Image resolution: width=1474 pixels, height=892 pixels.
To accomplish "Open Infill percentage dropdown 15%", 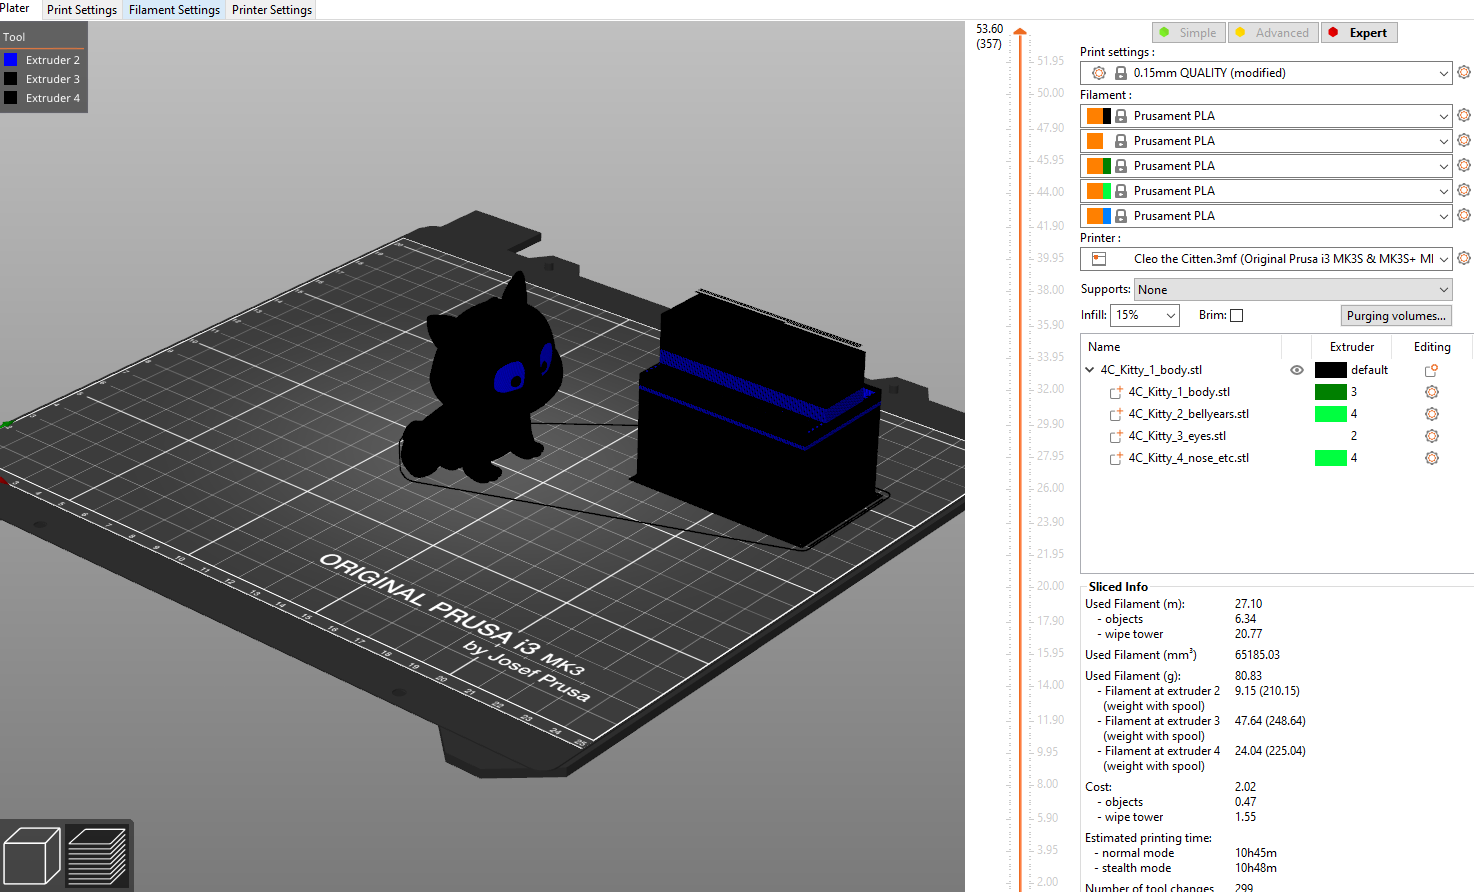I will click(x=1145, y=315).
